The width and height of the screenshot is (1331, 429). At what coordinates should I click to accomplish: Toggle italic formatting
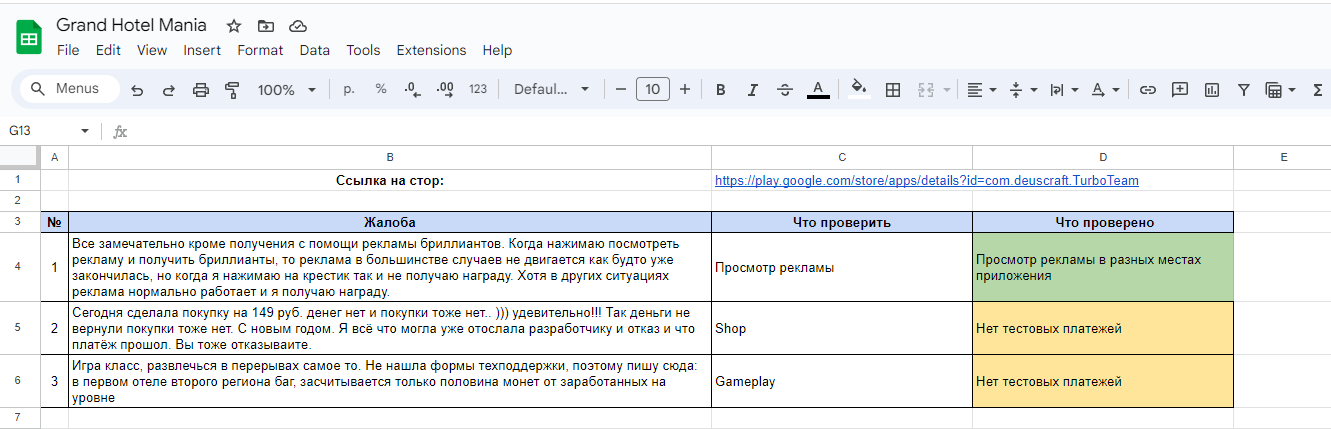752,90
